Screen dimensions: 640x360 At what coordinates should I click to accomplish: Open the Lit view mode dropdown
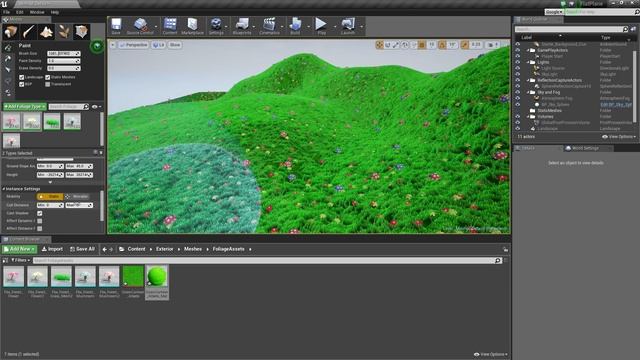[158, 45]
